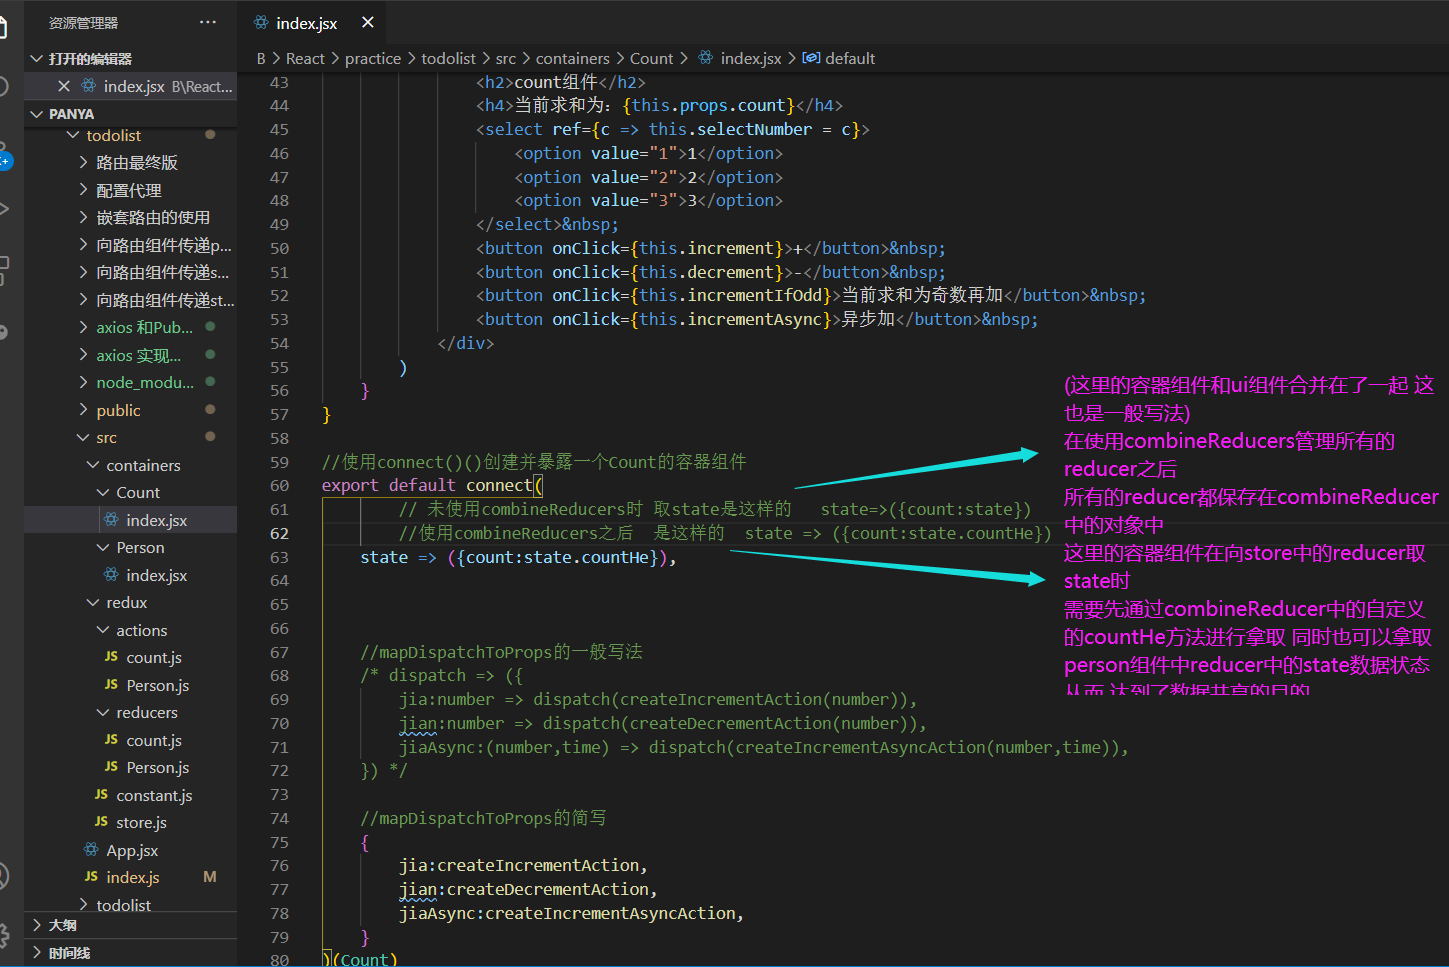Collapse the todolist folder
The image size is (1449, 967).
pyautogui.click(x=73, y=135)
